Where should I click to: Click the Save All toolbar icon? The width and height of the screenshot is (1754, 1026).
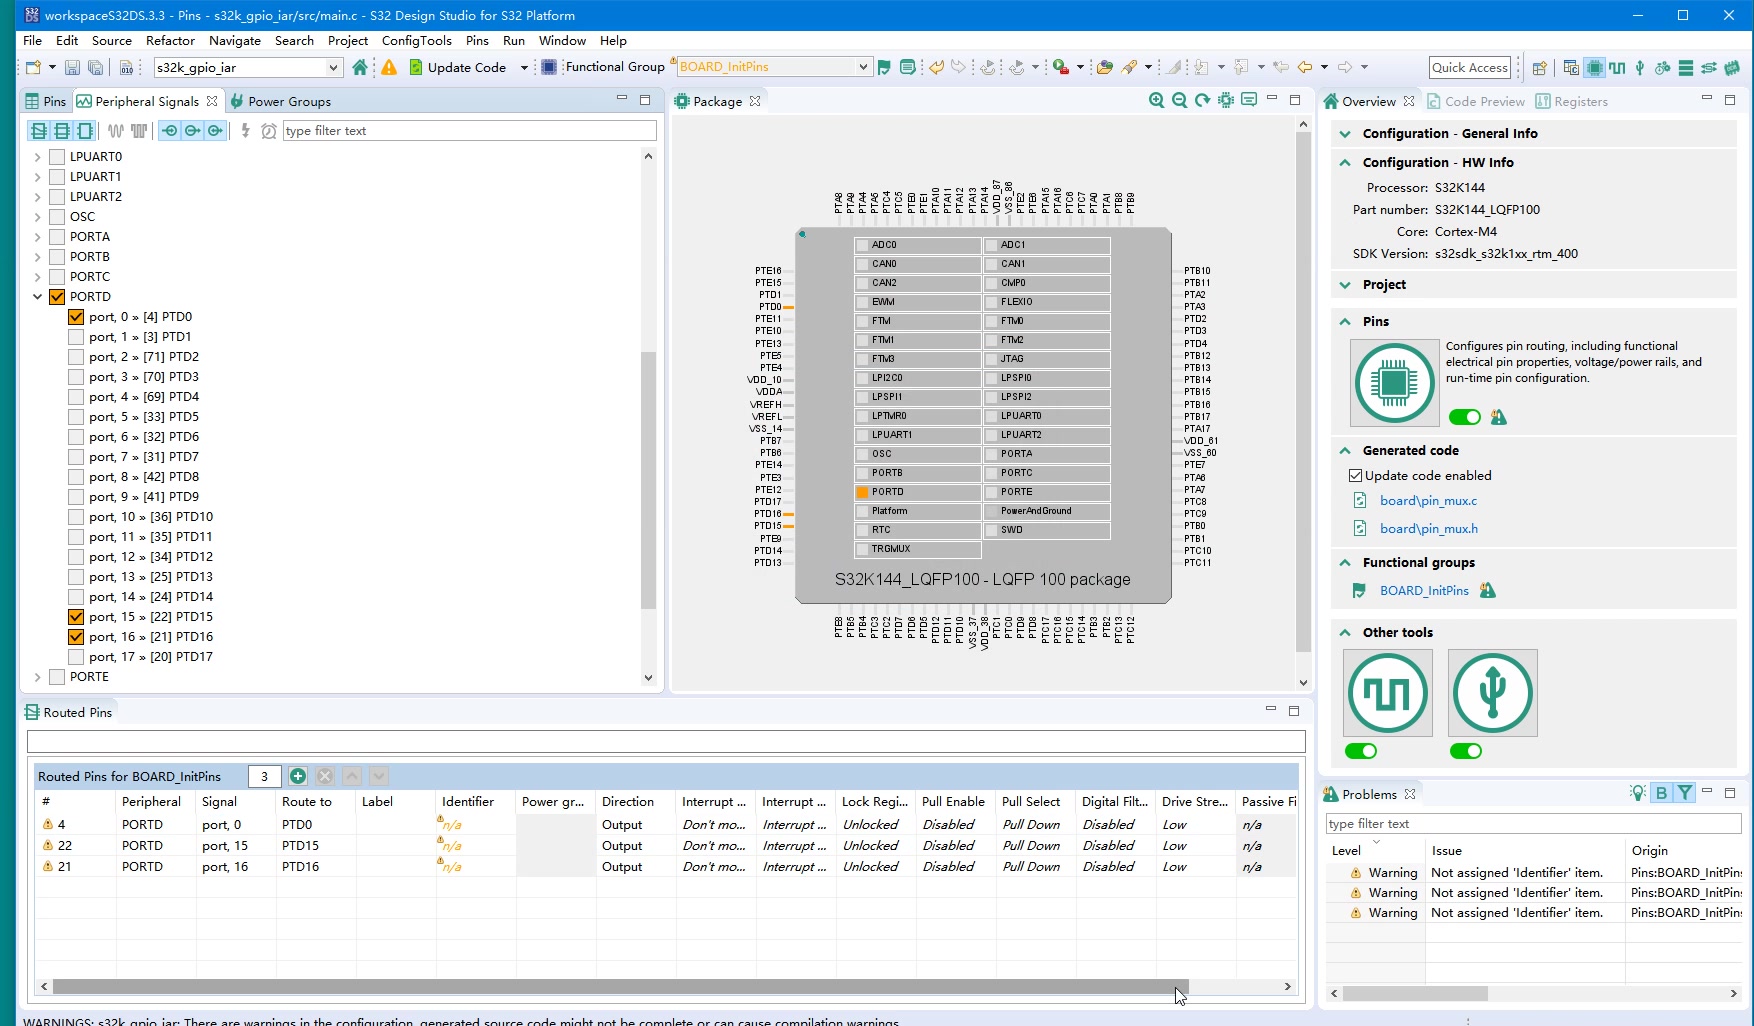point(96,67)
